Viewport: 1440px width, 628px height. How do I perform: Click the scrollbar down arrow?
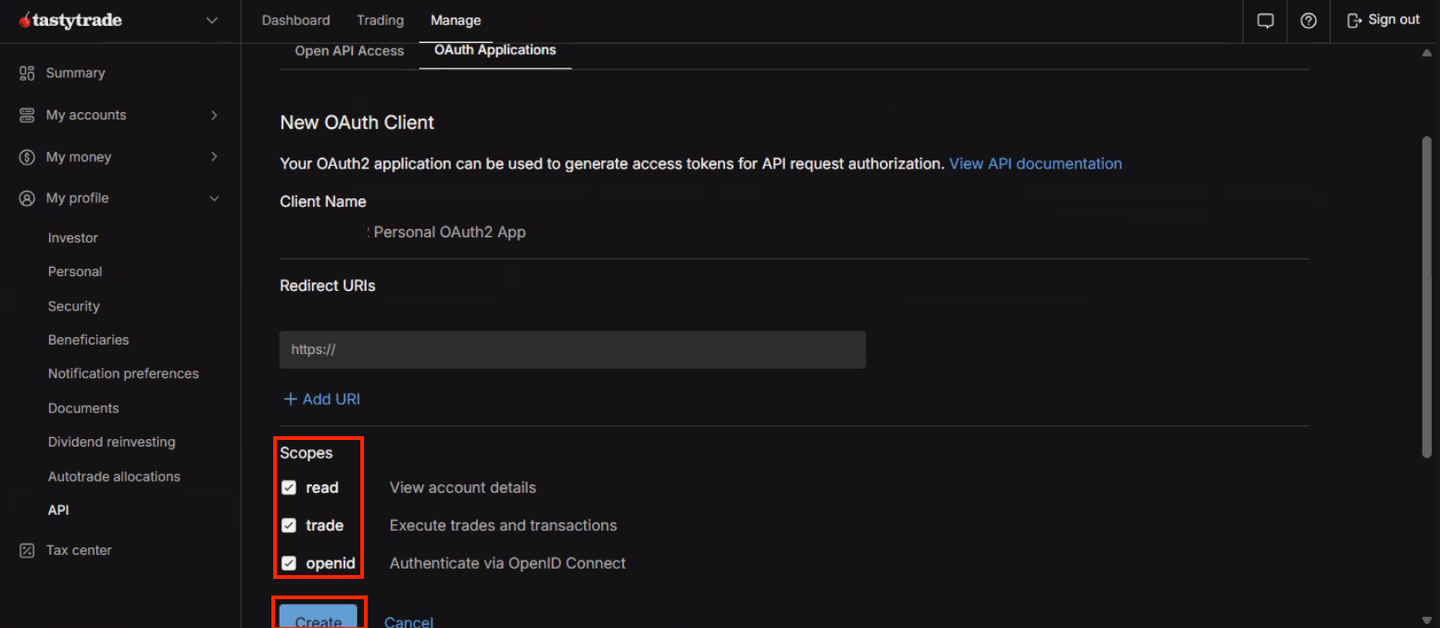tap(1427, 620)
